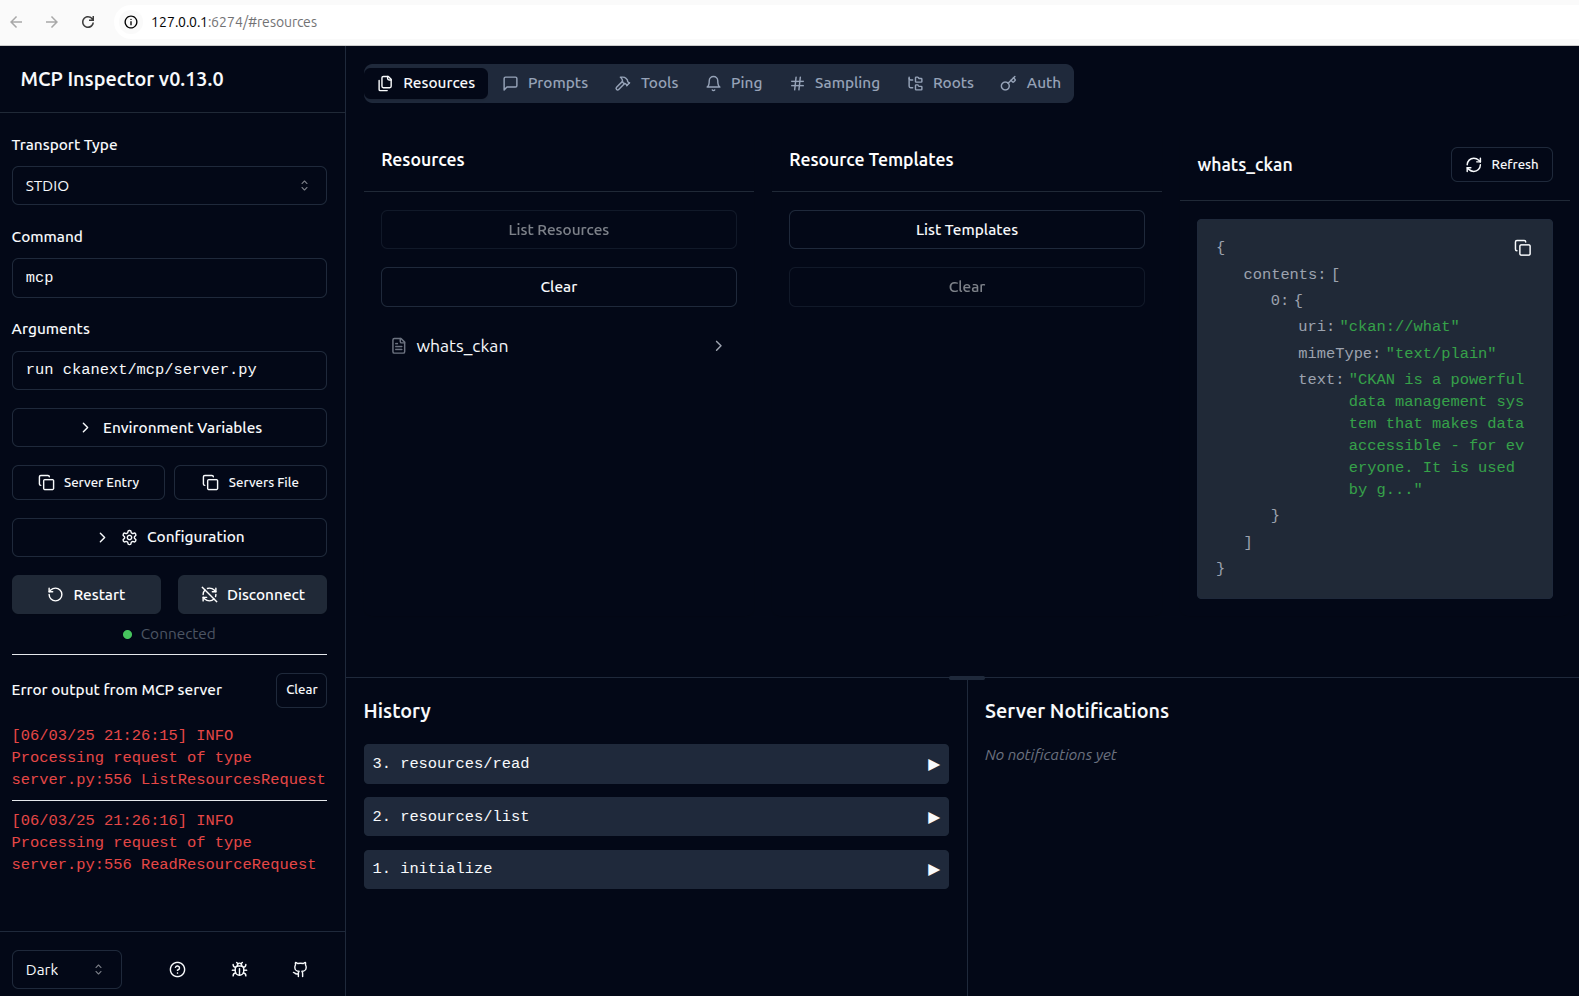This screenshot has height=996, width=1579.
Task: Click the ListResourcesRequest log entry
Action: 169,757
